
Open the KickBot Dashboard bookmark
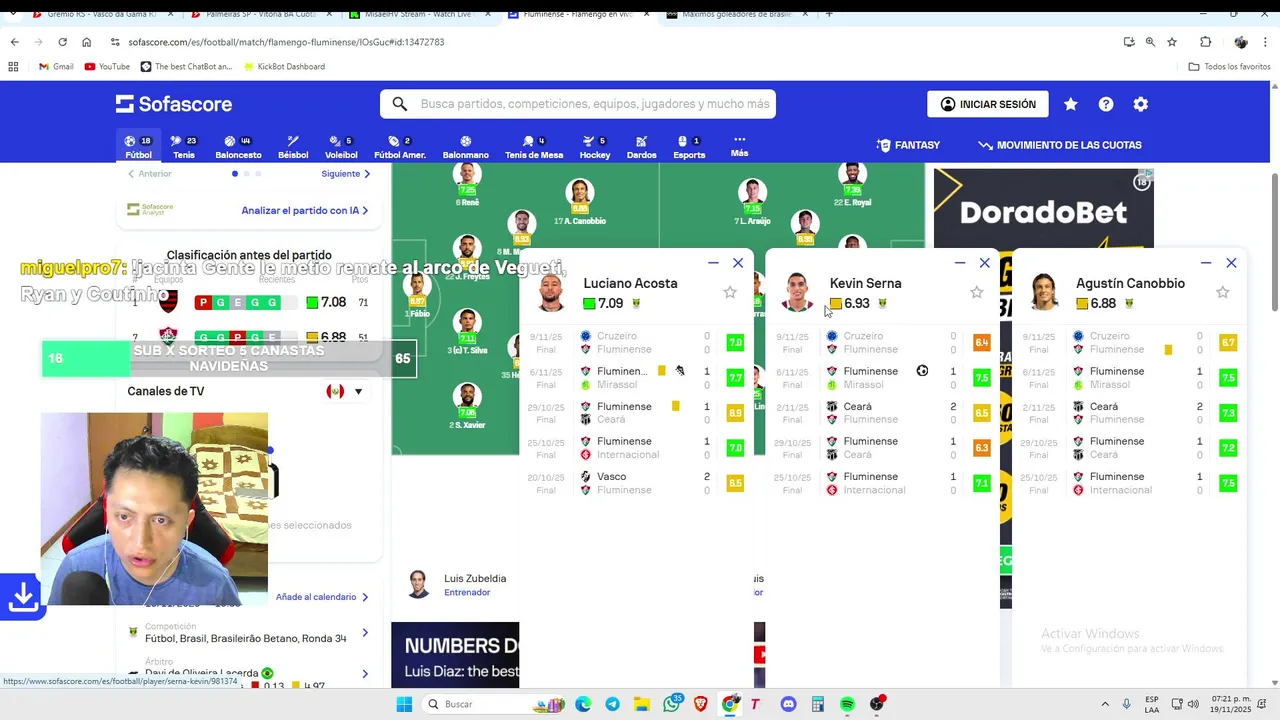(283, 67)
